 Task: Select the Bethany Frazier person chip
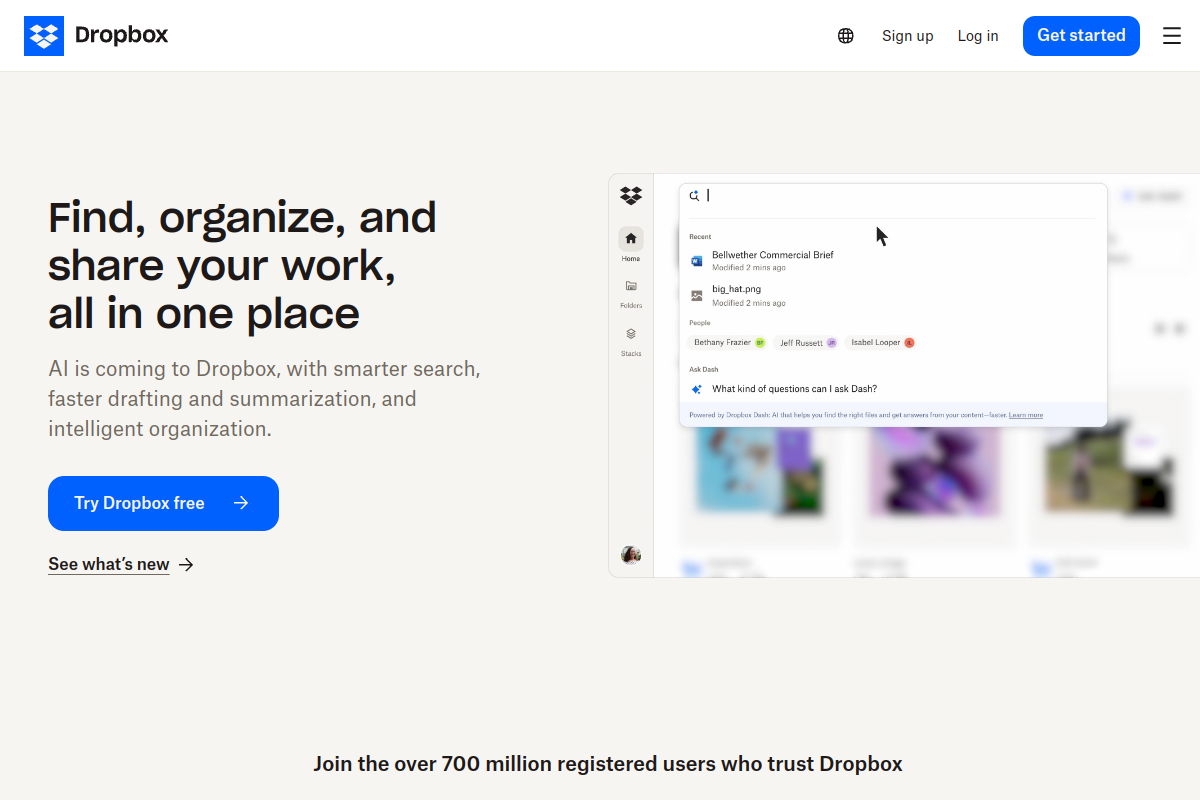729,342
